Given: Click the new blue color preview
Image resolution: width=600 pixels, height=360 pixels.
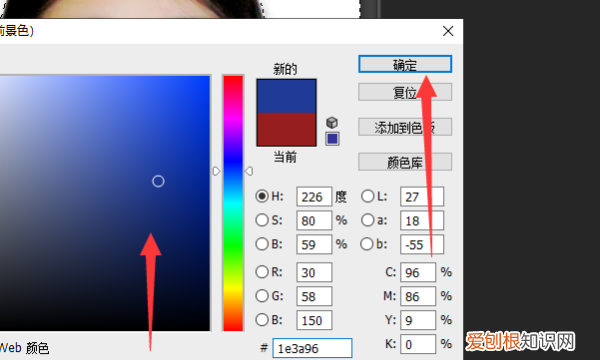Looking at the screenshot, I should pos(286,96).
